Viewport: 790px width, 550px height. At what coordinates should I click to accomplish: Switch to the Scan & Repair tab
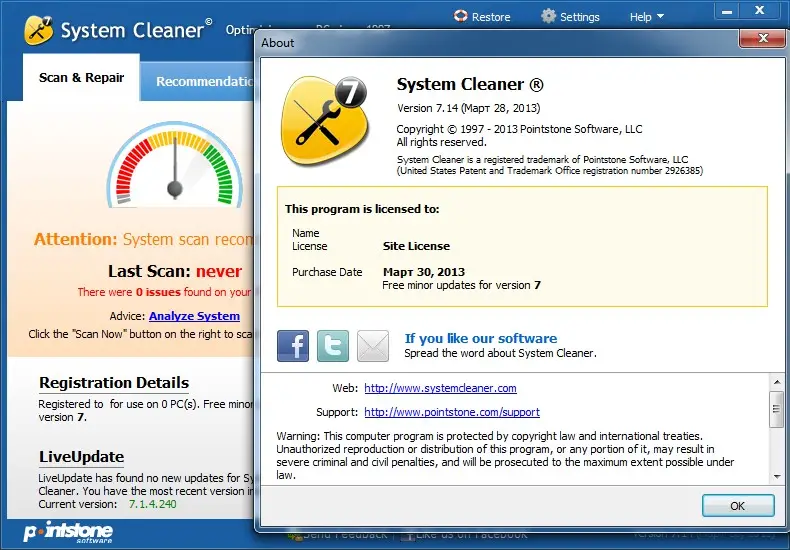[81, 78]
